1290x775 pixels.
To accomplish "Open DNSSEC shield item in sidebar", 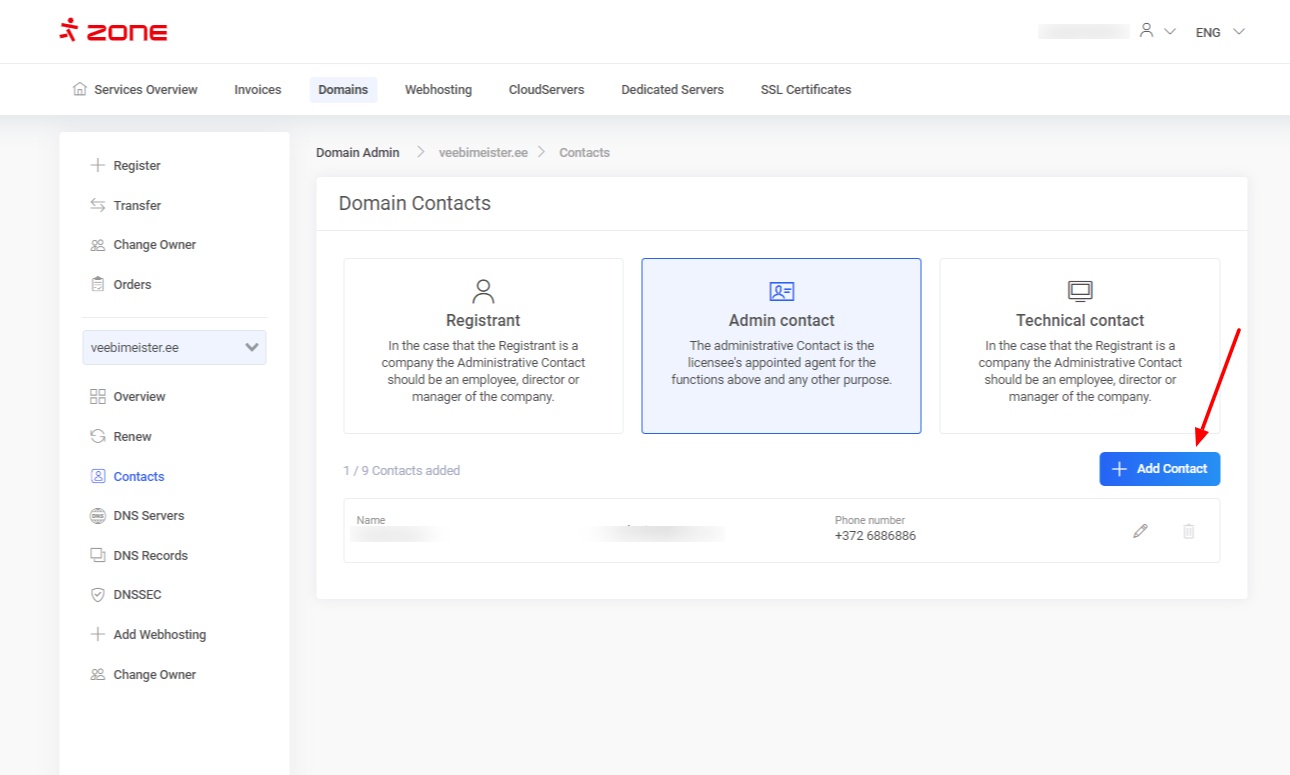I will pyautogui.click(x=137, y=595).
